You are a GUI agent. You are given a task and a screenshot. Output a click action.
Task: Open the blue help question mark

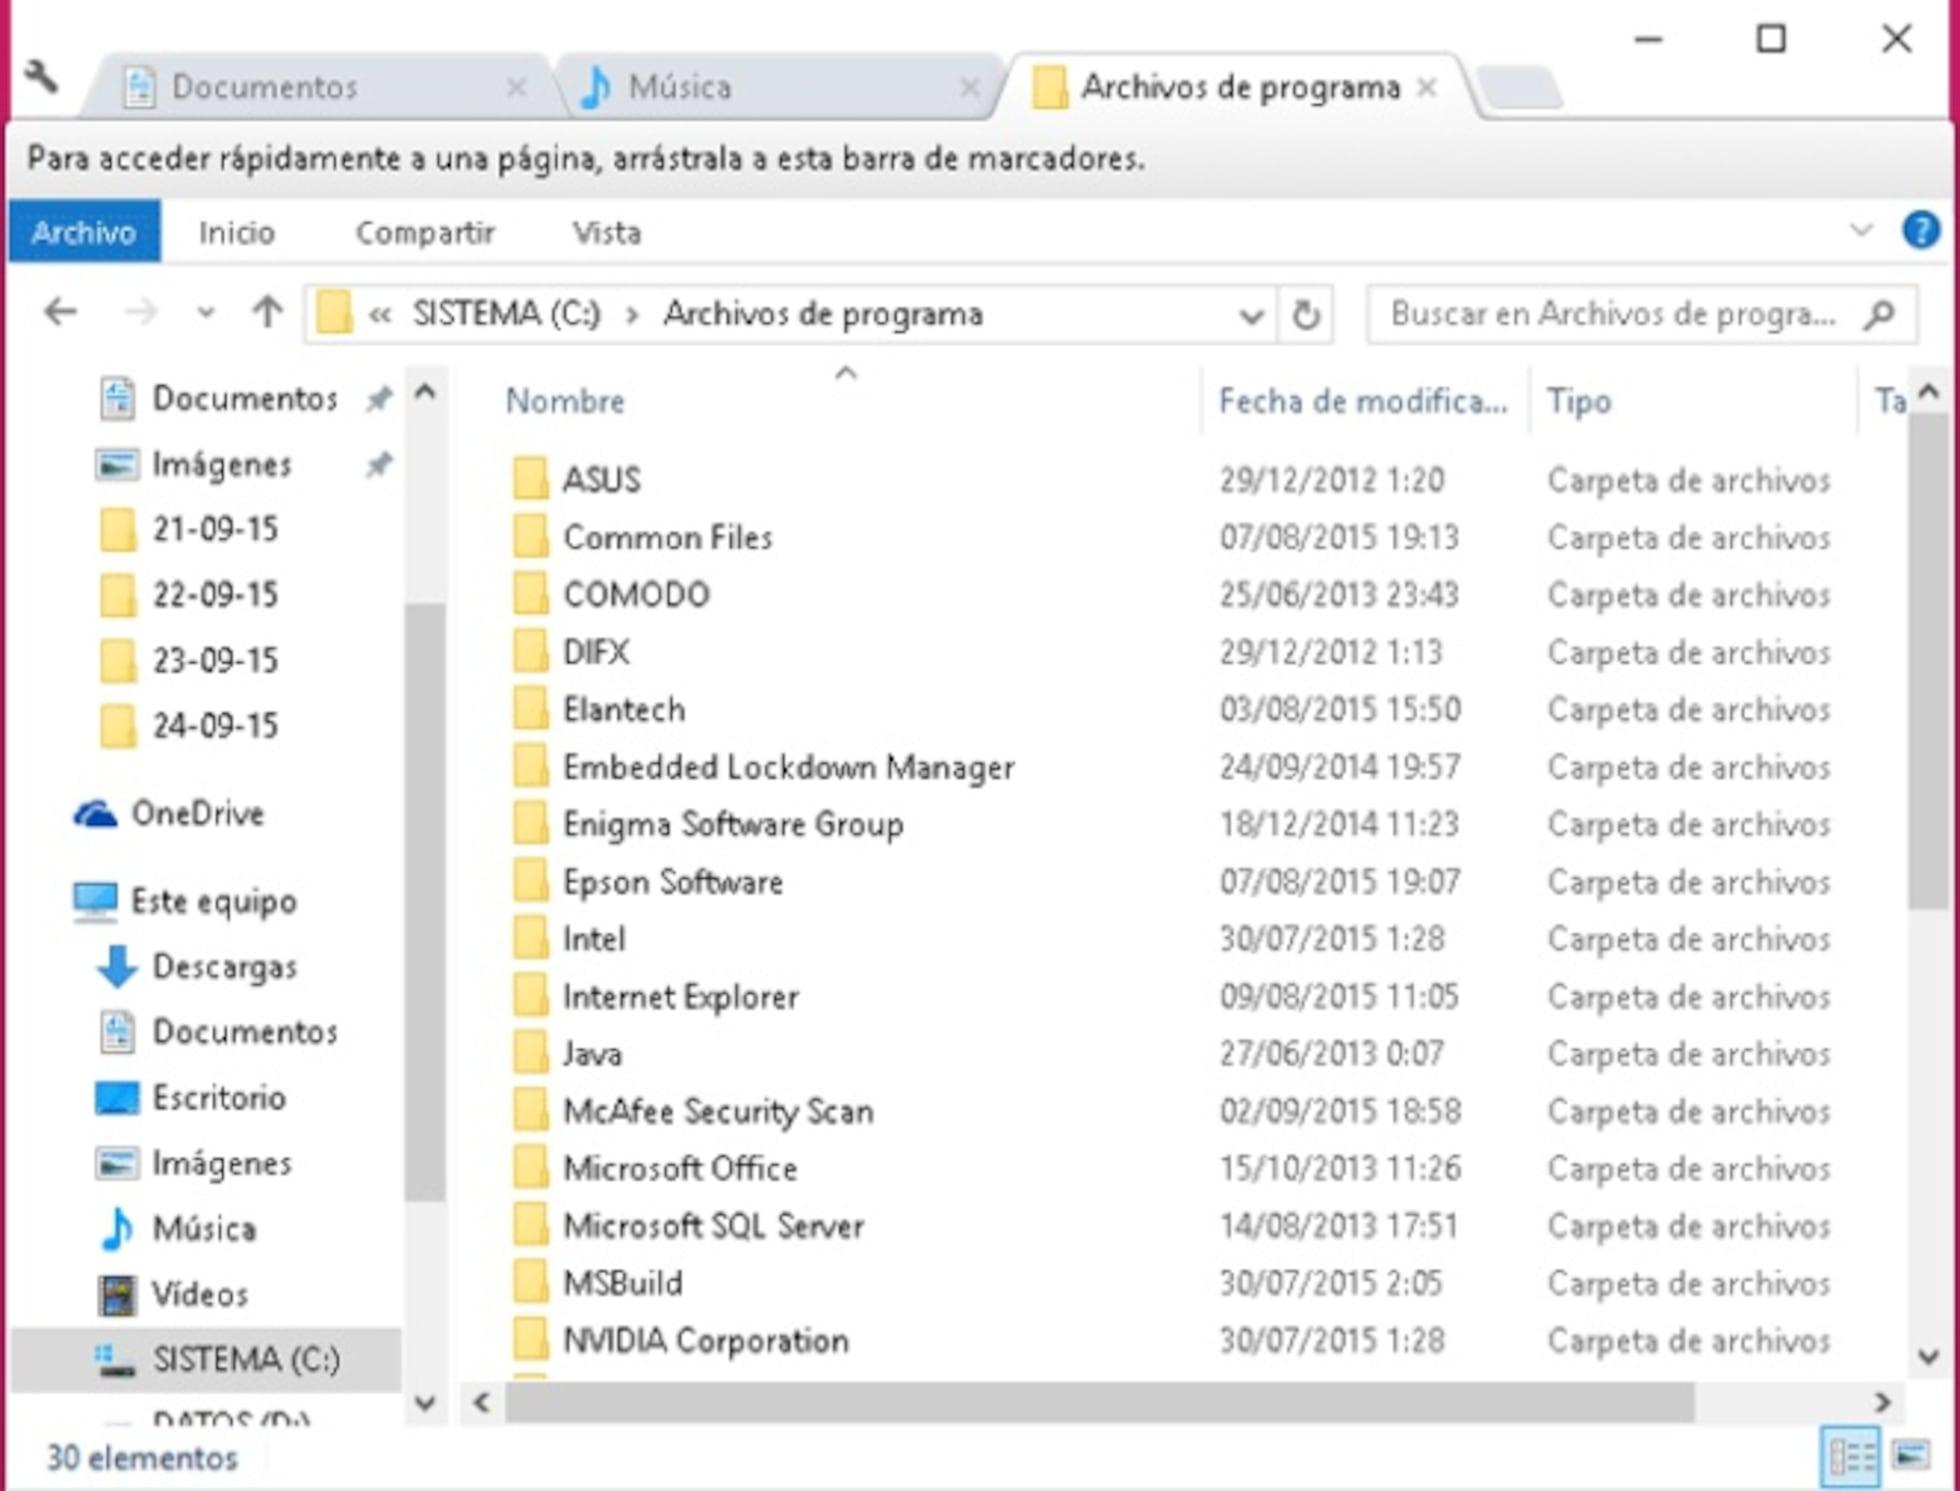1919,231
